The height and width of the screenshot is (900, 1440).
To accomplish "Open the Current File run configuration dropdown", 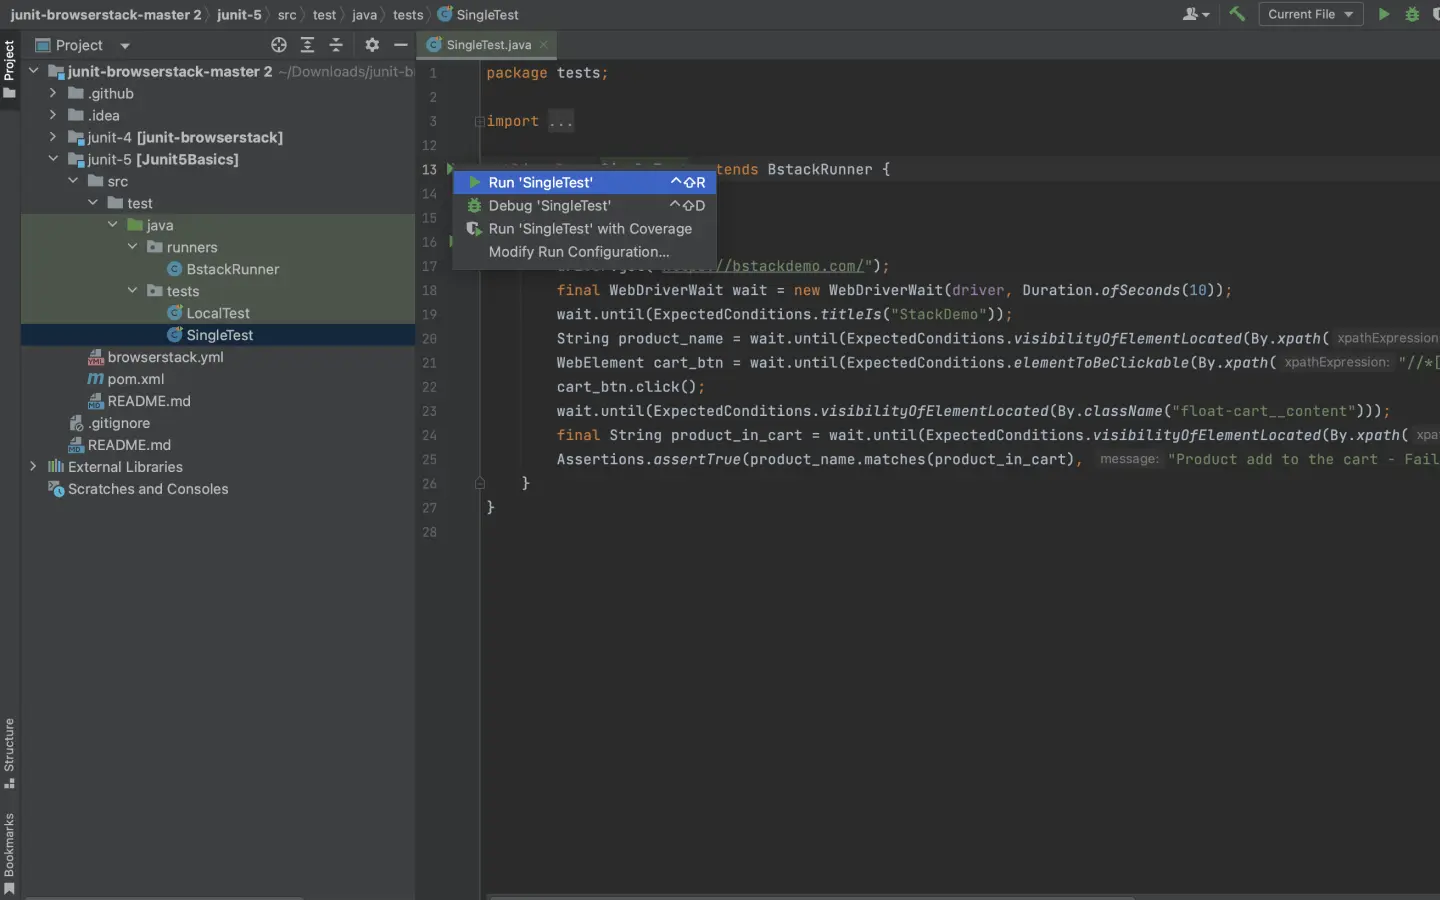I will point(1310,14).
